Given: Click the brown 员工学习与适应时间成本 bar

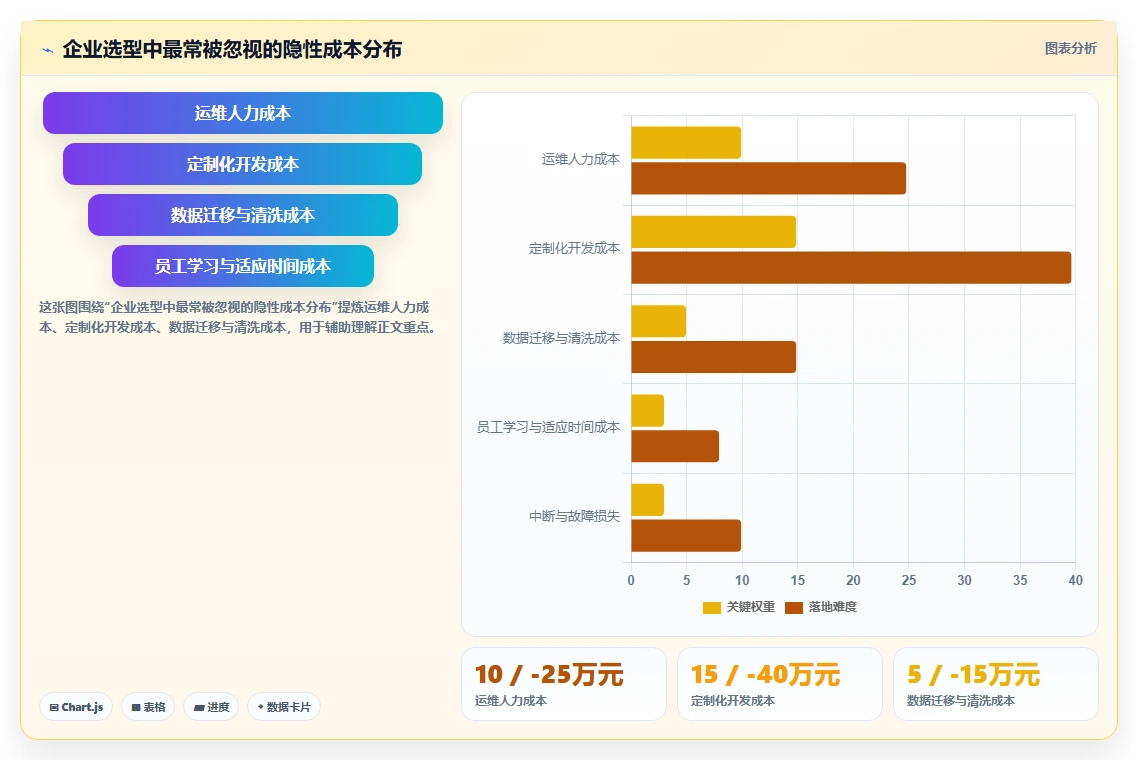Looking at the screenshot, I should [x=675, y=446].
